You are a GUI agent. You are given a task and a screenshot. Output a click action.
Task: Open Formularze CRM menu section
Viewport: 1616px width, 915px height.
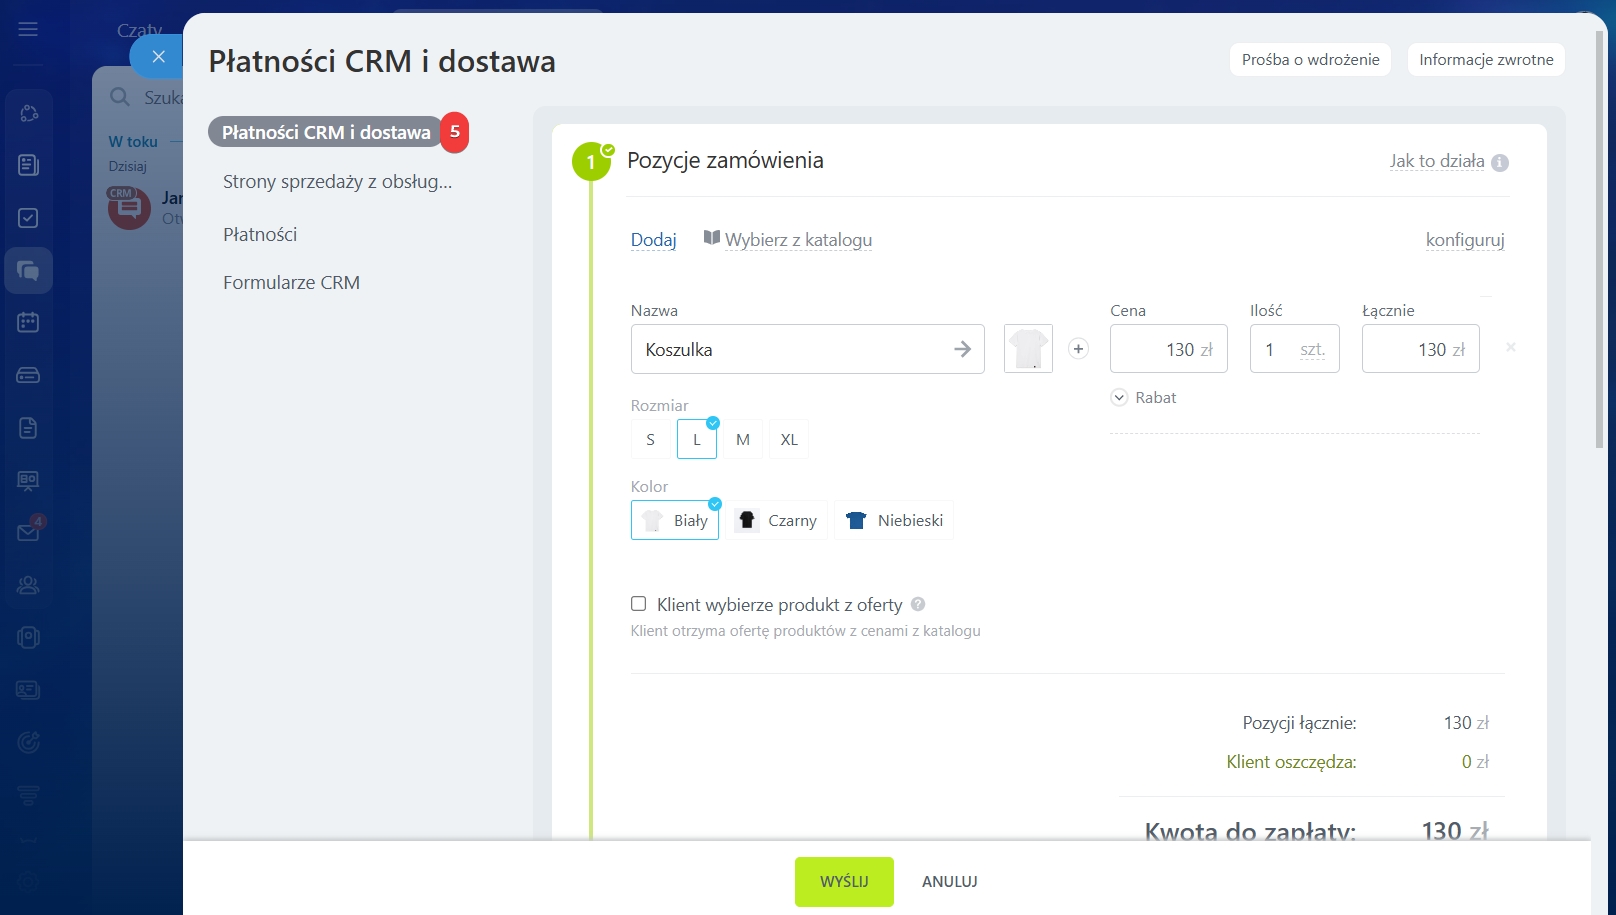[291, 283]
